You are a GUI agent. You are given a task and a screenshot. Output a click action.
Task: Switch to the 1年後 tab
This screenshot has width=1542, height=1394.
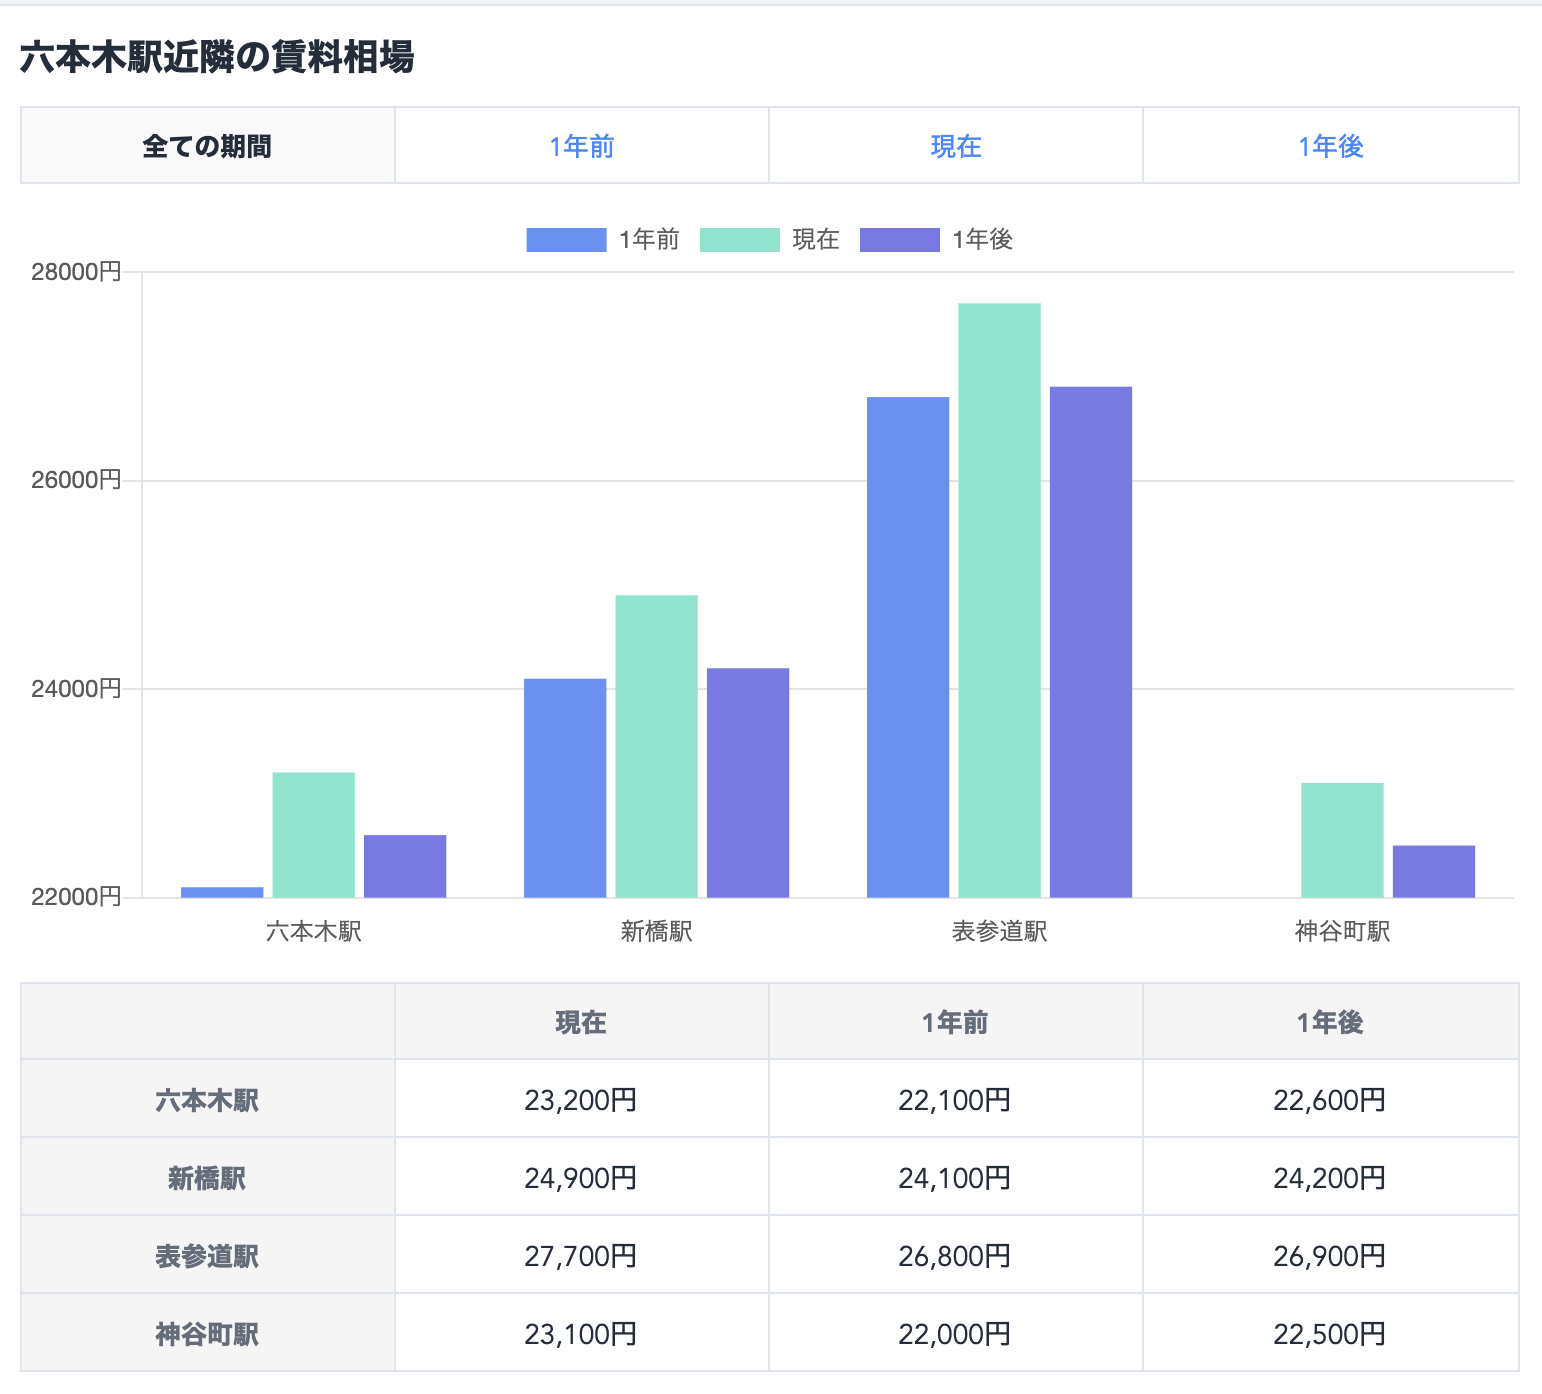[1331, 146]
